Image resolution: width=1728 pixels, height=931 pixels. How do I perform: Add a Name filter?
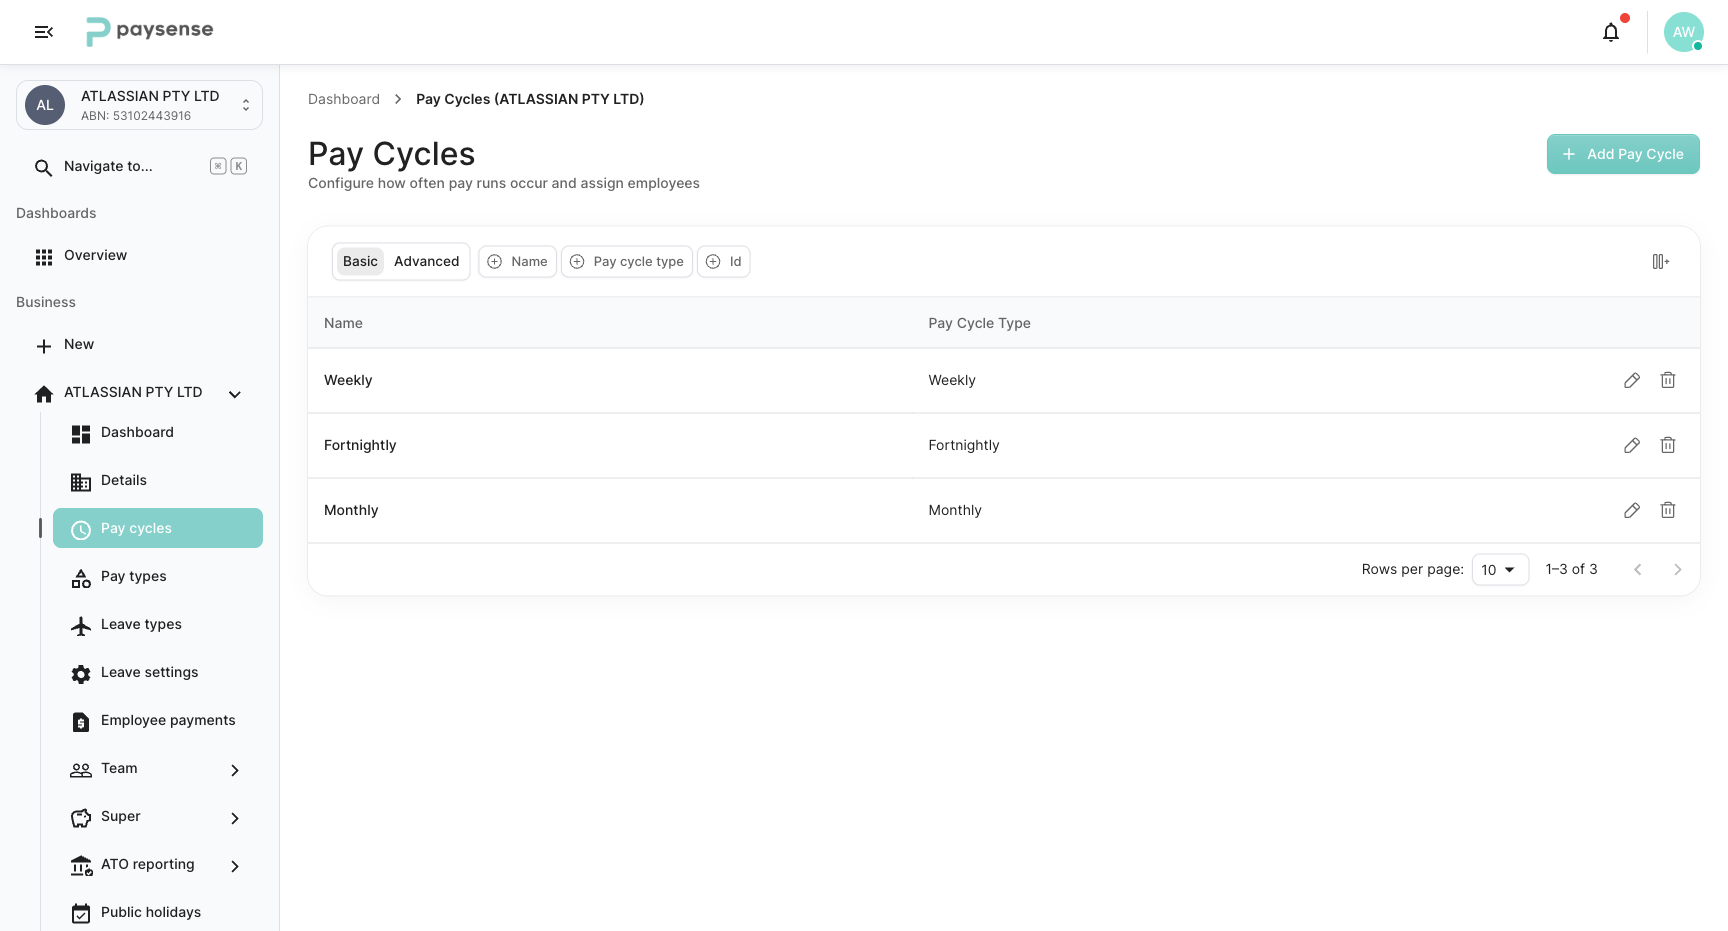coord(517,261)
